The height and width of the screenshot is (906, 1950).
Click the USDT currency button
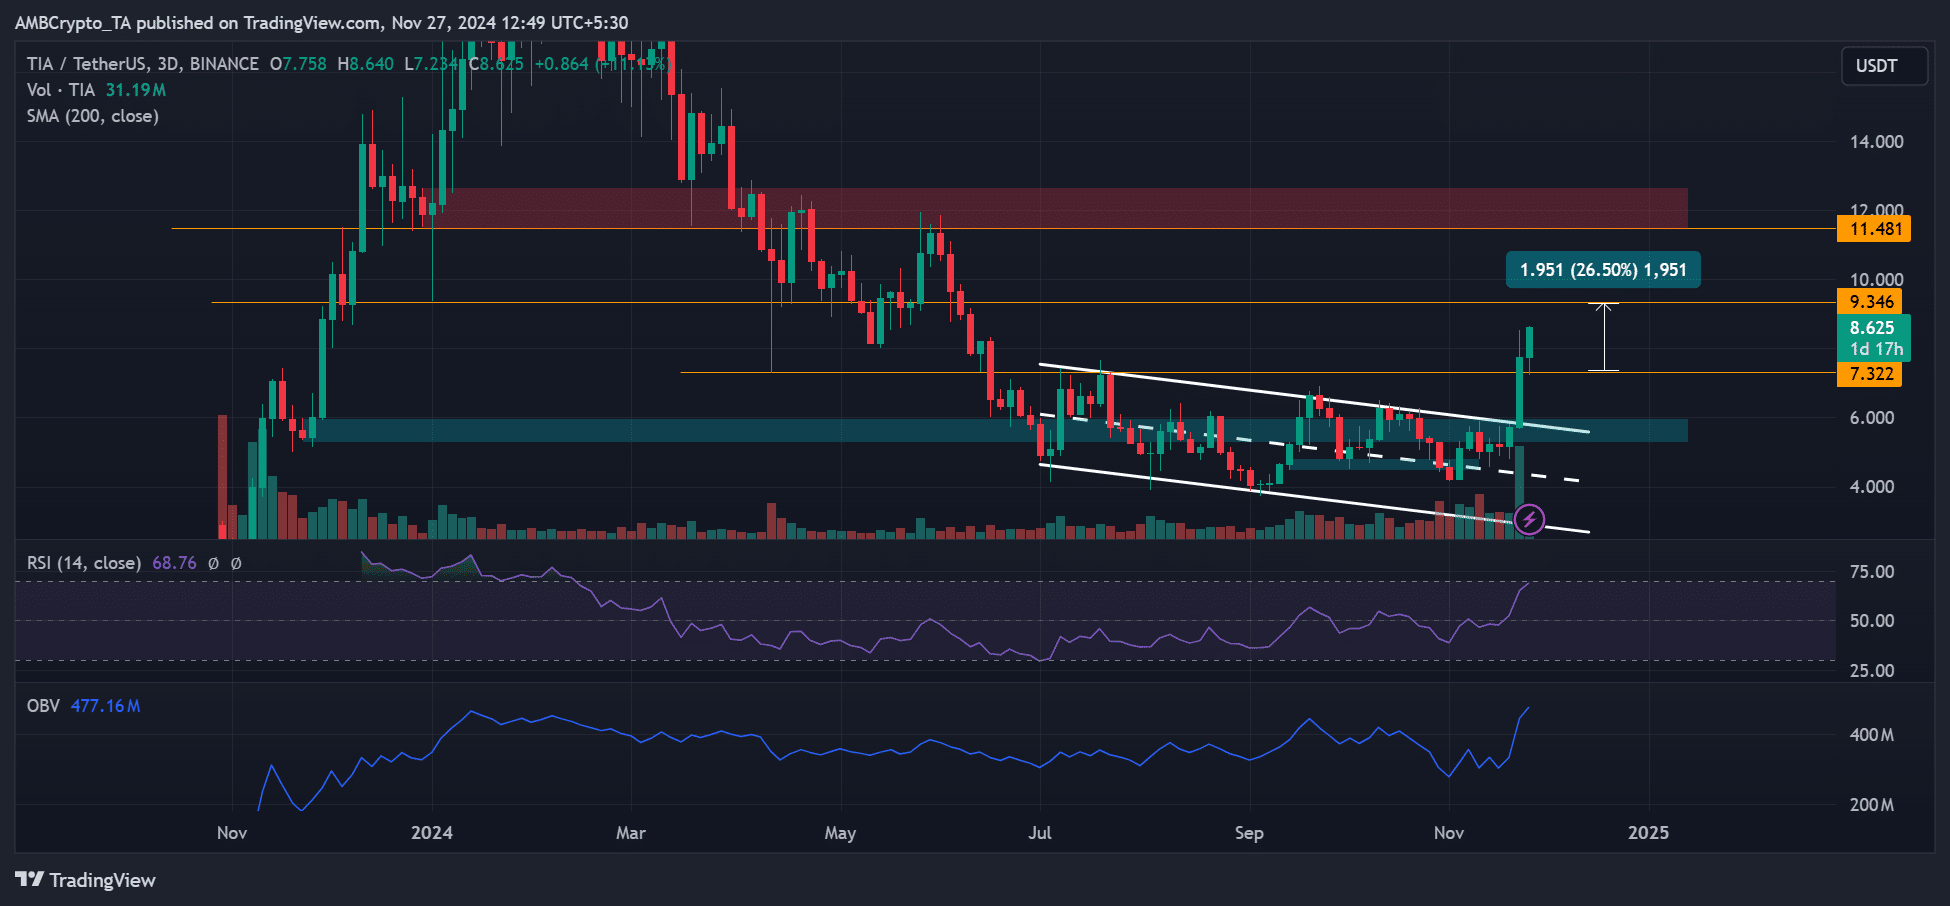pos(1884,66)
